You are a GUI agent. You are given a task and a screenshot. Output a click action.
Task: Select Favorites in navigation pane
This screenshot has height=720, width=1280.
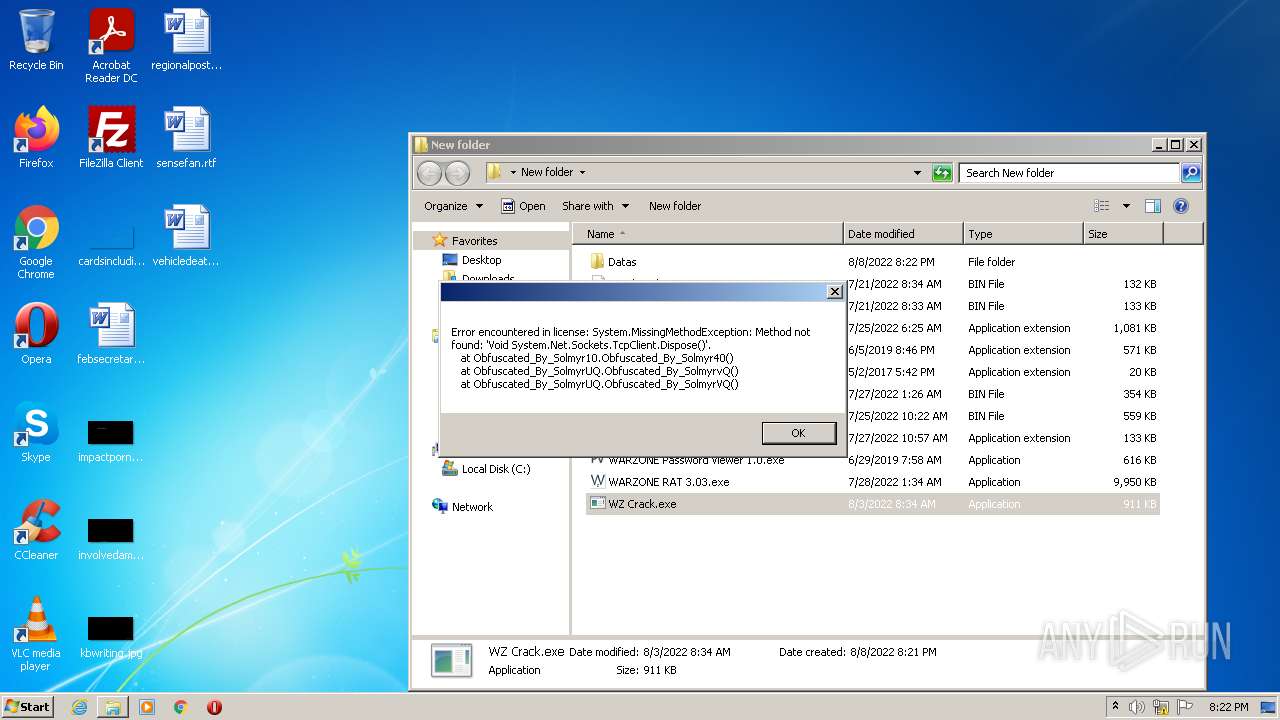point(474,241)
